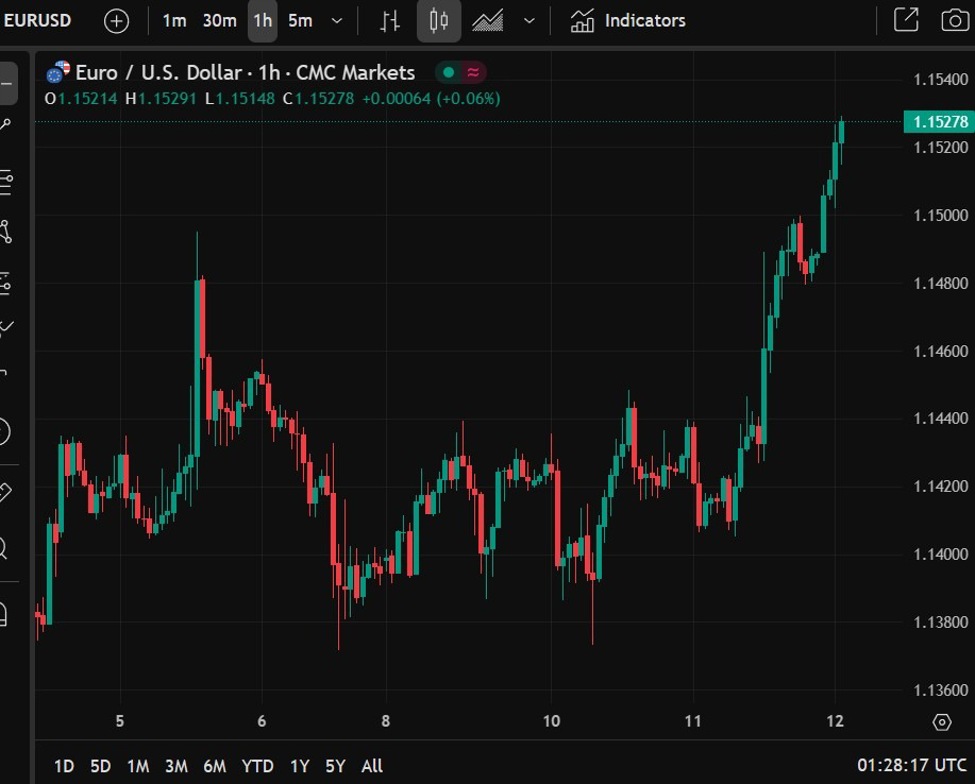
Task: Toggle the green market status dot
Action: tap(448, 72)
